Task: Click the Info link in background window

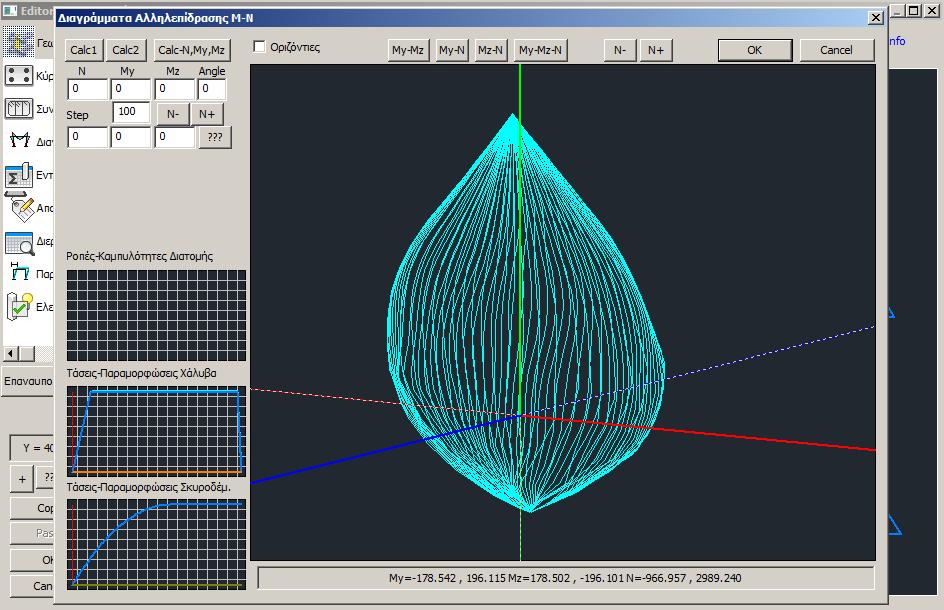Action: pos(897,41)
